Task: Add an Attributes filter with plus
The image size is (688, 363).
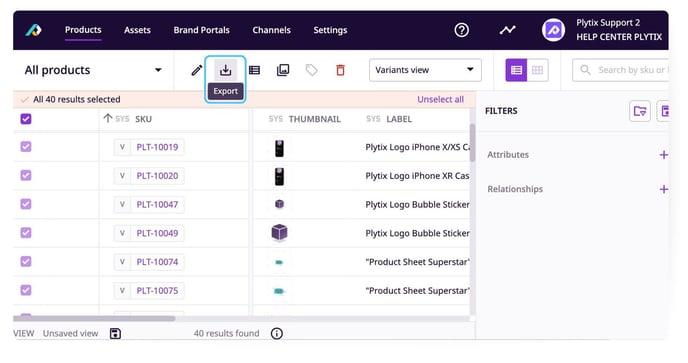Action: pos(664,155)
